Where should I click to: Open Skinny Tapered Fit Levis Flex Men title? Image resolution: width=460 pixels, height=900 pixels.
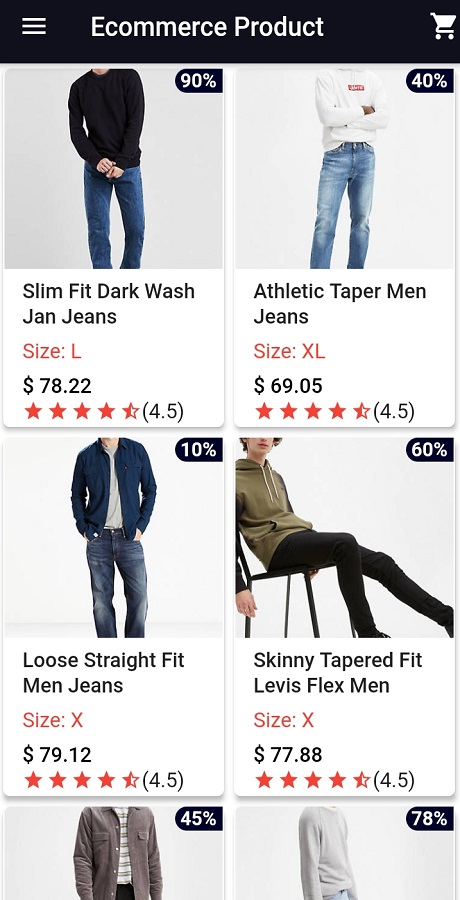pos(338,673)
